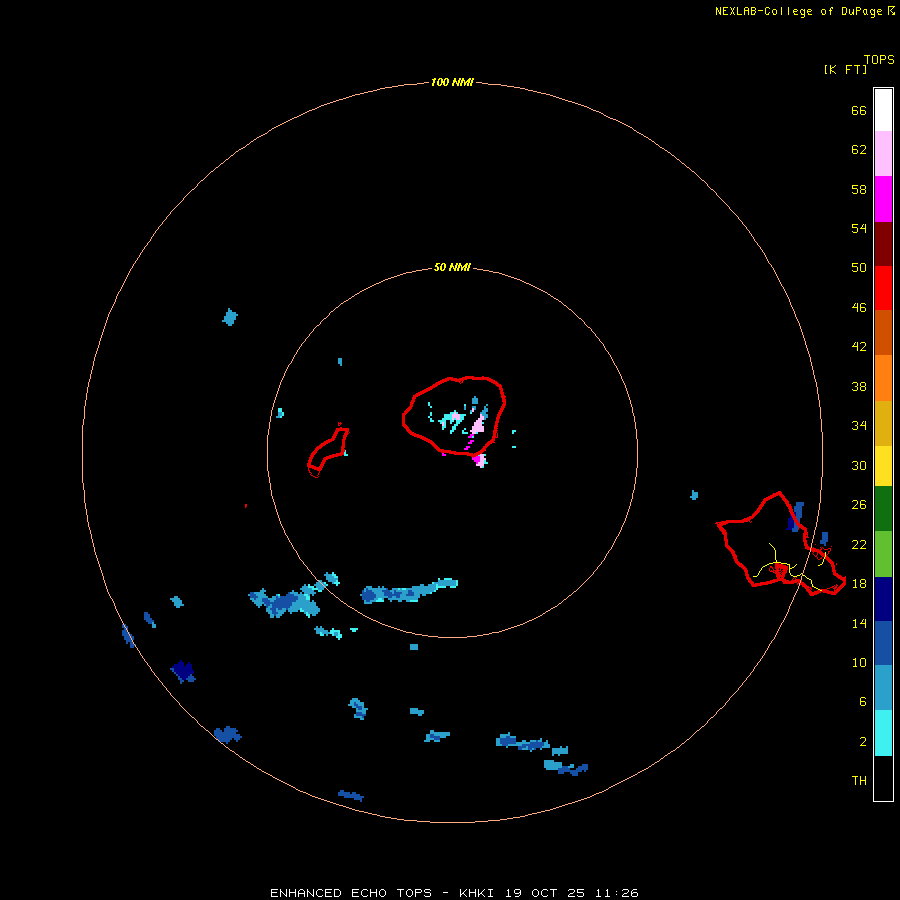Select the legend value 50
900x900 pixels.
[859, 268]
